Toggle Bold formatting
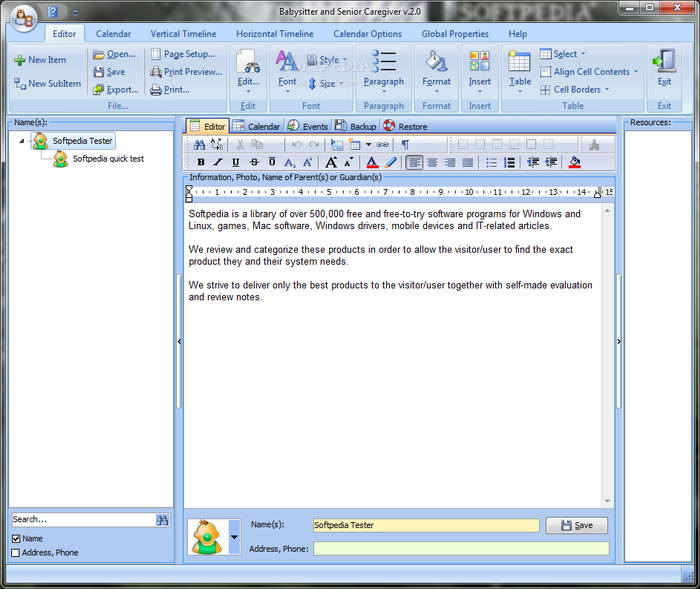The width and height of the screenshot is (700, 589). 201,163
